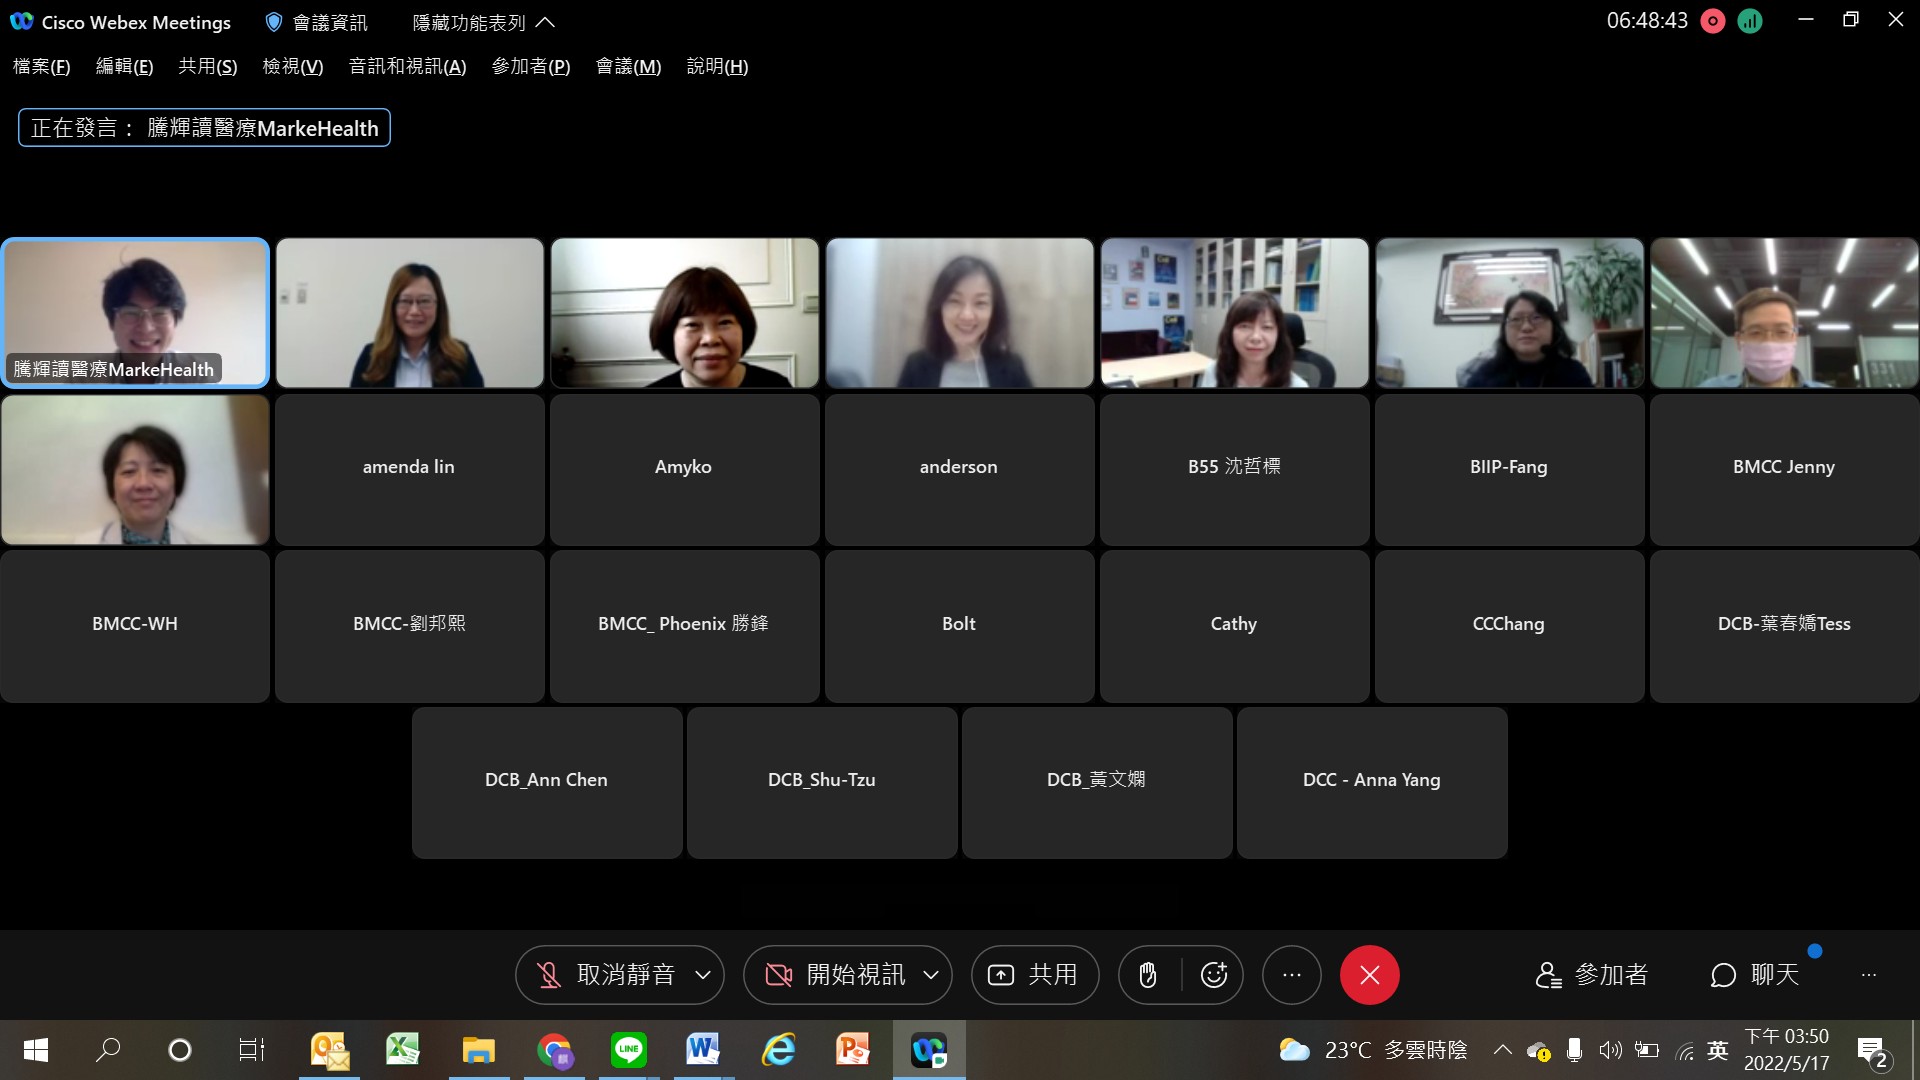The image size is (1920, 1080).
Task: Click the shield meeting info icon
Action: coord(274,22)
